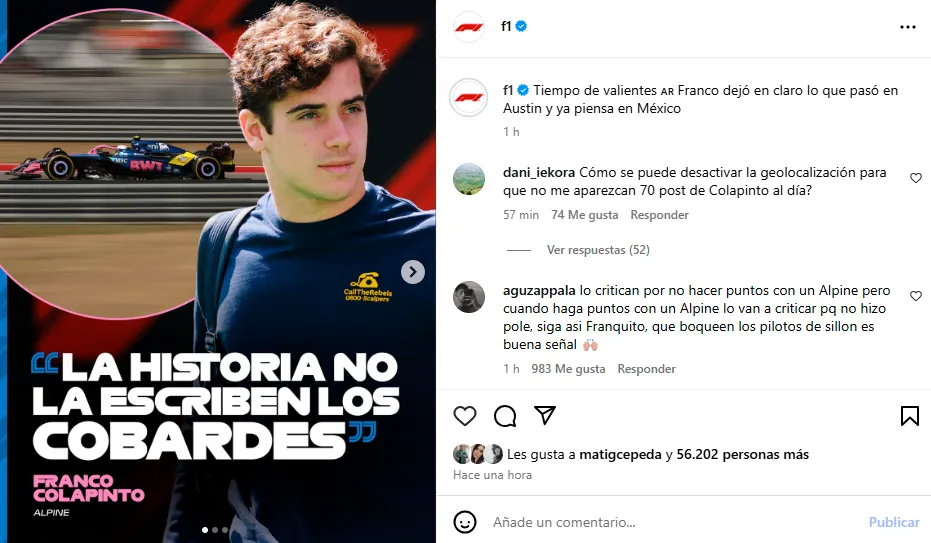Reply to aguzappala's comment
This screenshot has height=543, width=931.
coord(647,369)
